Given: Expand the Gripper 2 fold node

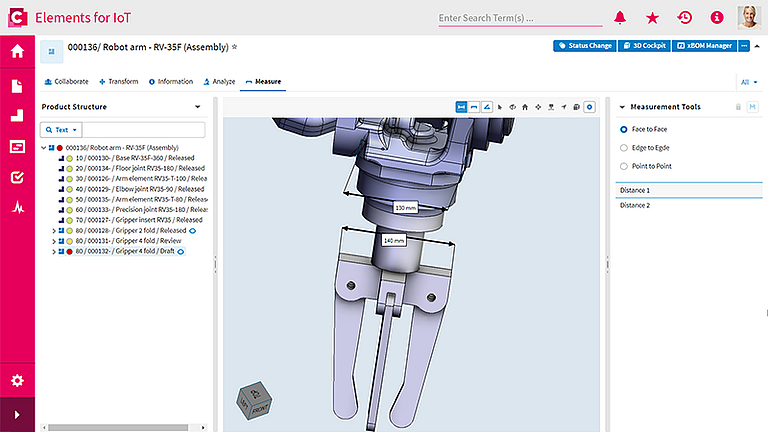Looking at the screenshot, I should coord(54,230).
